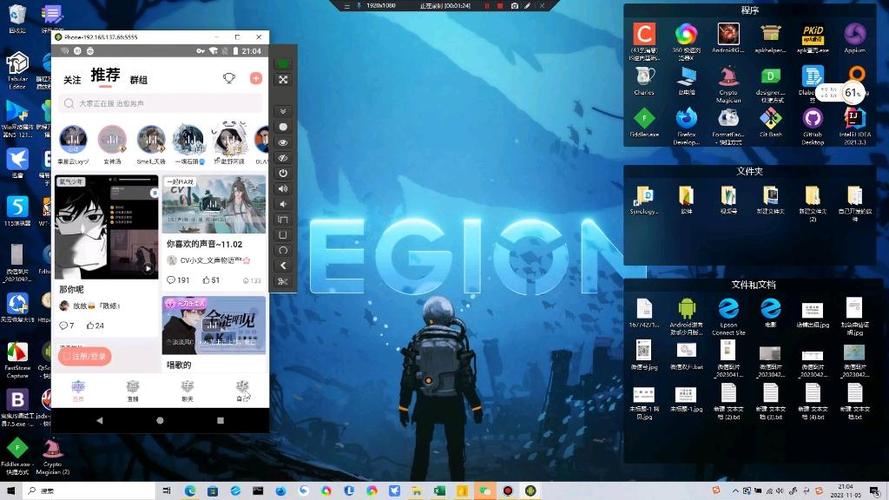Open the first live avatar in the row

[73, 140]
